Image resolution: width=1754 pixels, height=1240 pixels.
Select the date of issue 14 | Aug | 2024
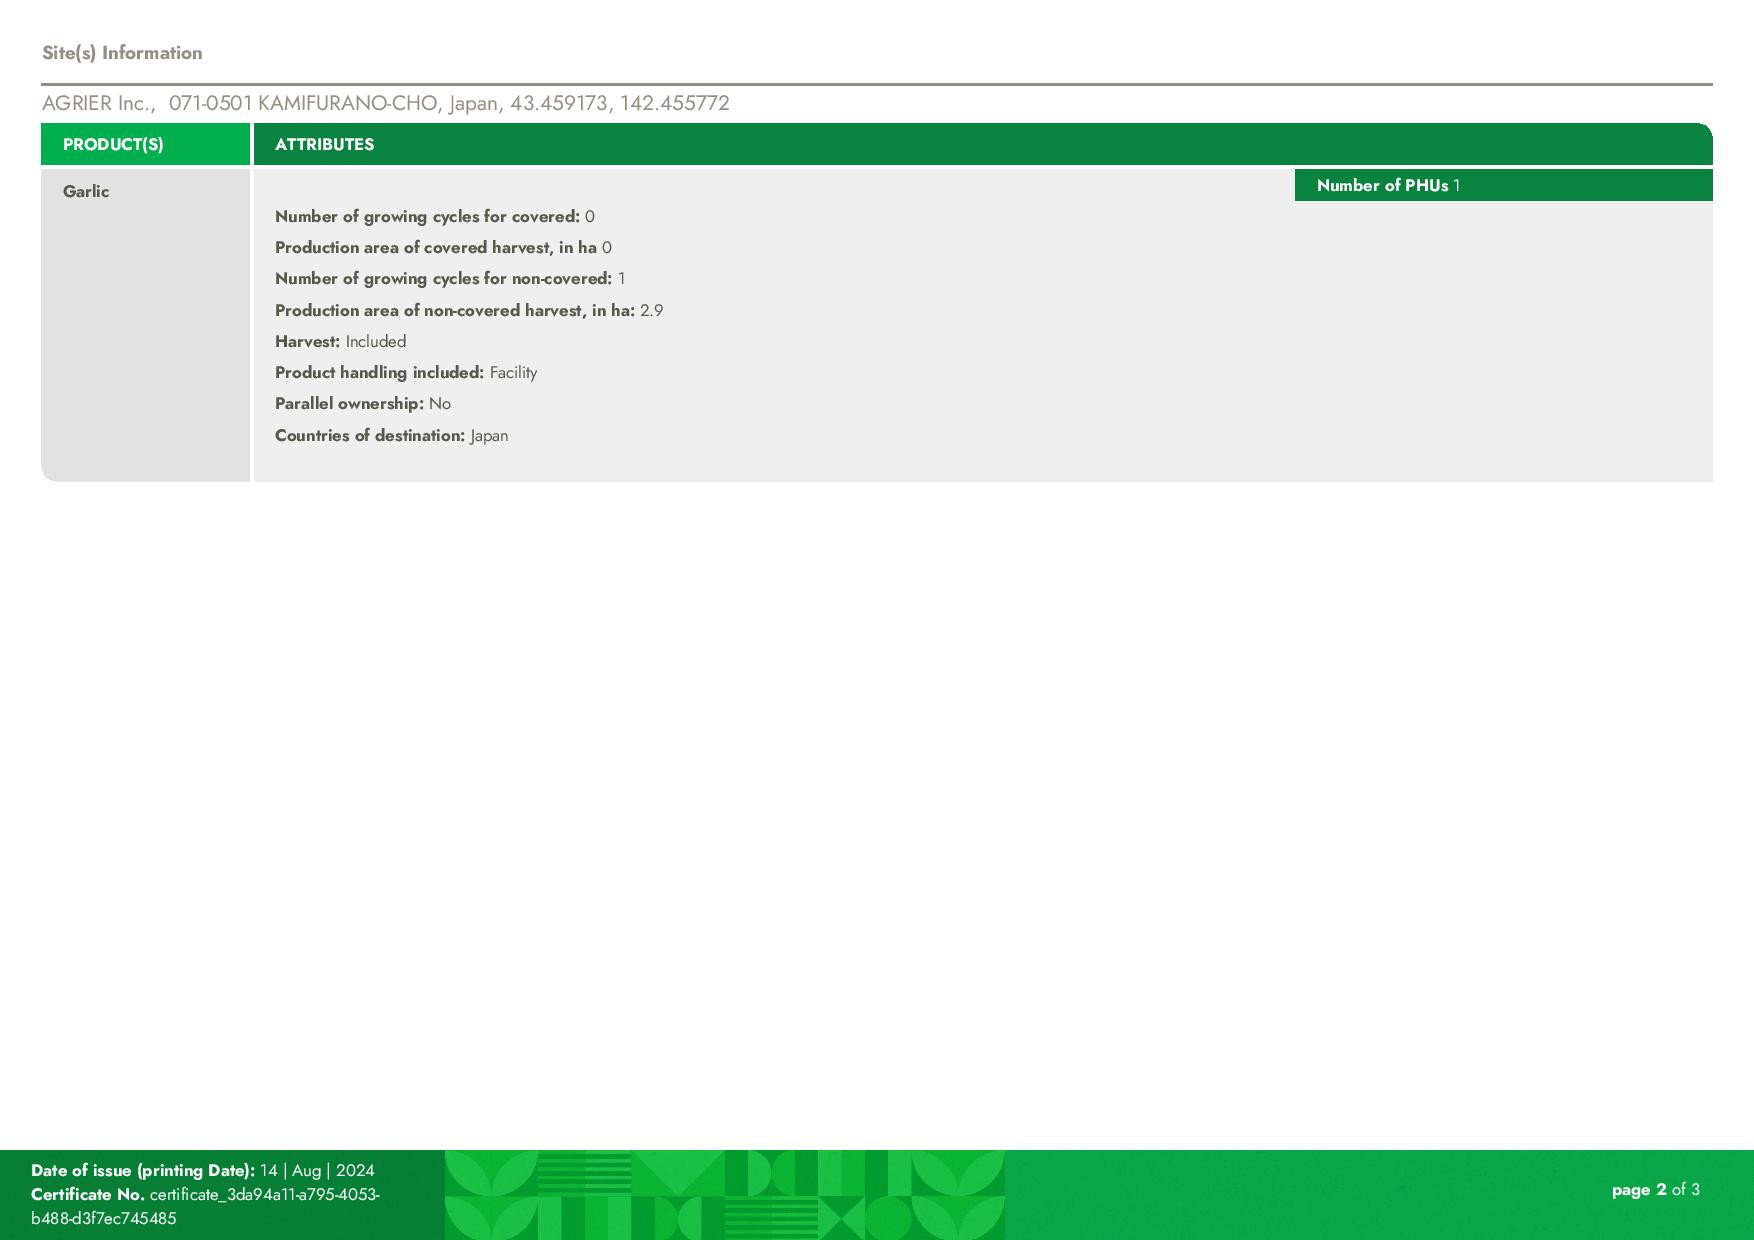[317, 1170]
